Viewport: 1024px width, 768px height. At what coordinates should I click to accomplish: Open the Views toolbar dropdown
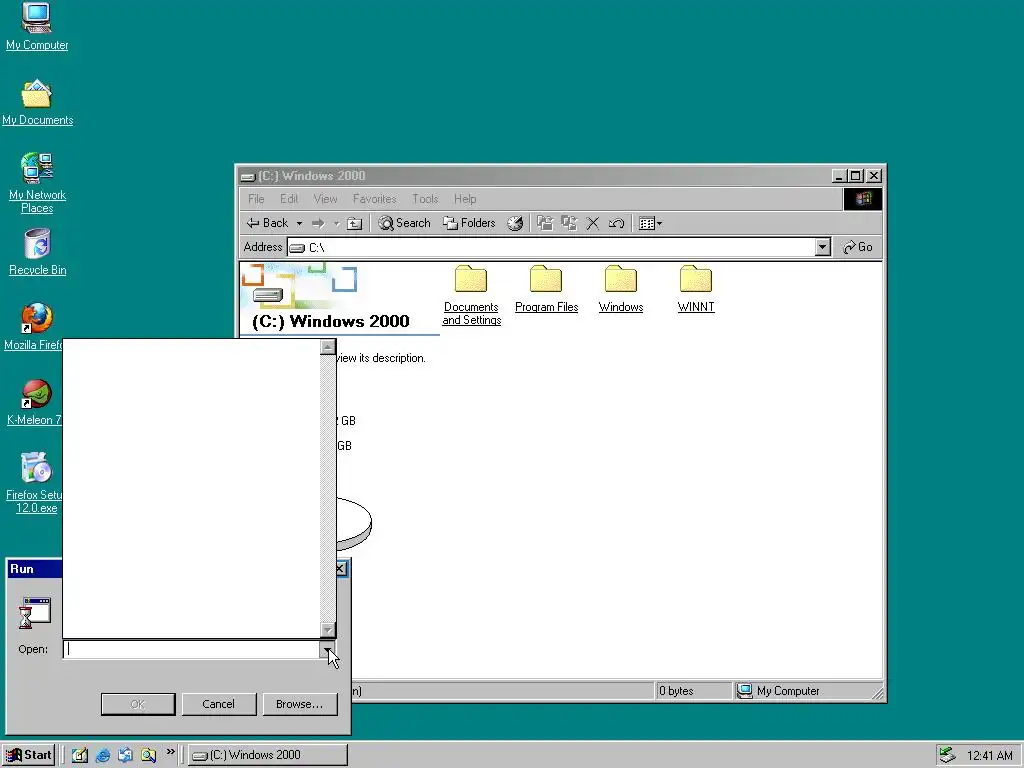pos(650,223)
